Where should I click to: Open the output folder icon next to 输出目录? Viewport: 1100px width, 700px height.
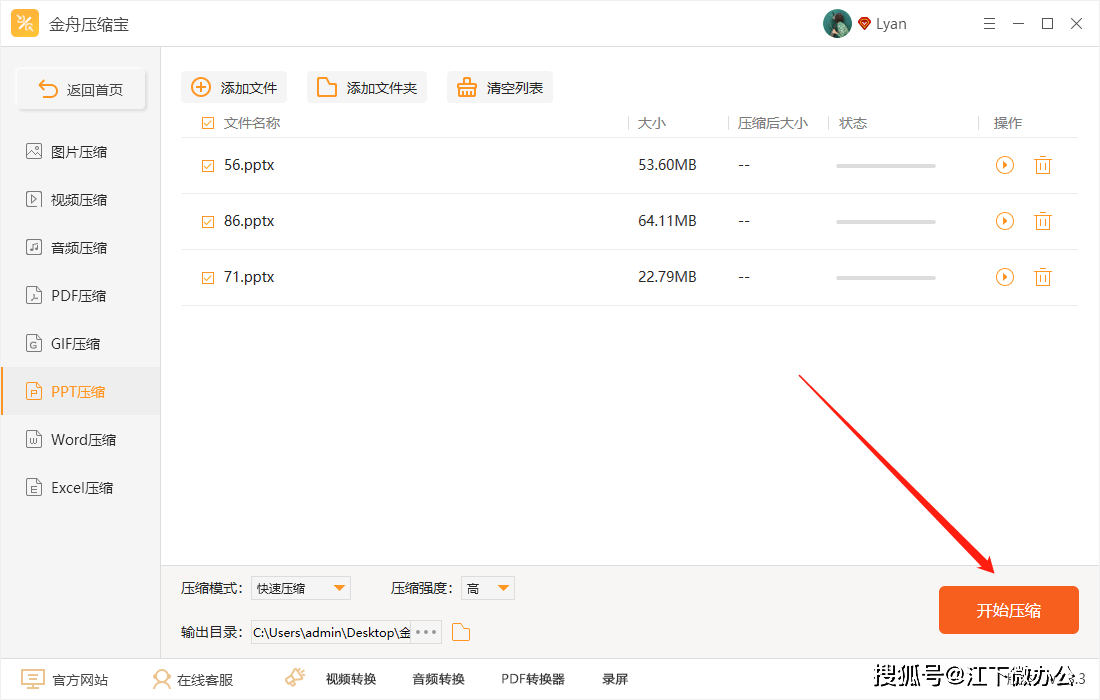[459, 631]
